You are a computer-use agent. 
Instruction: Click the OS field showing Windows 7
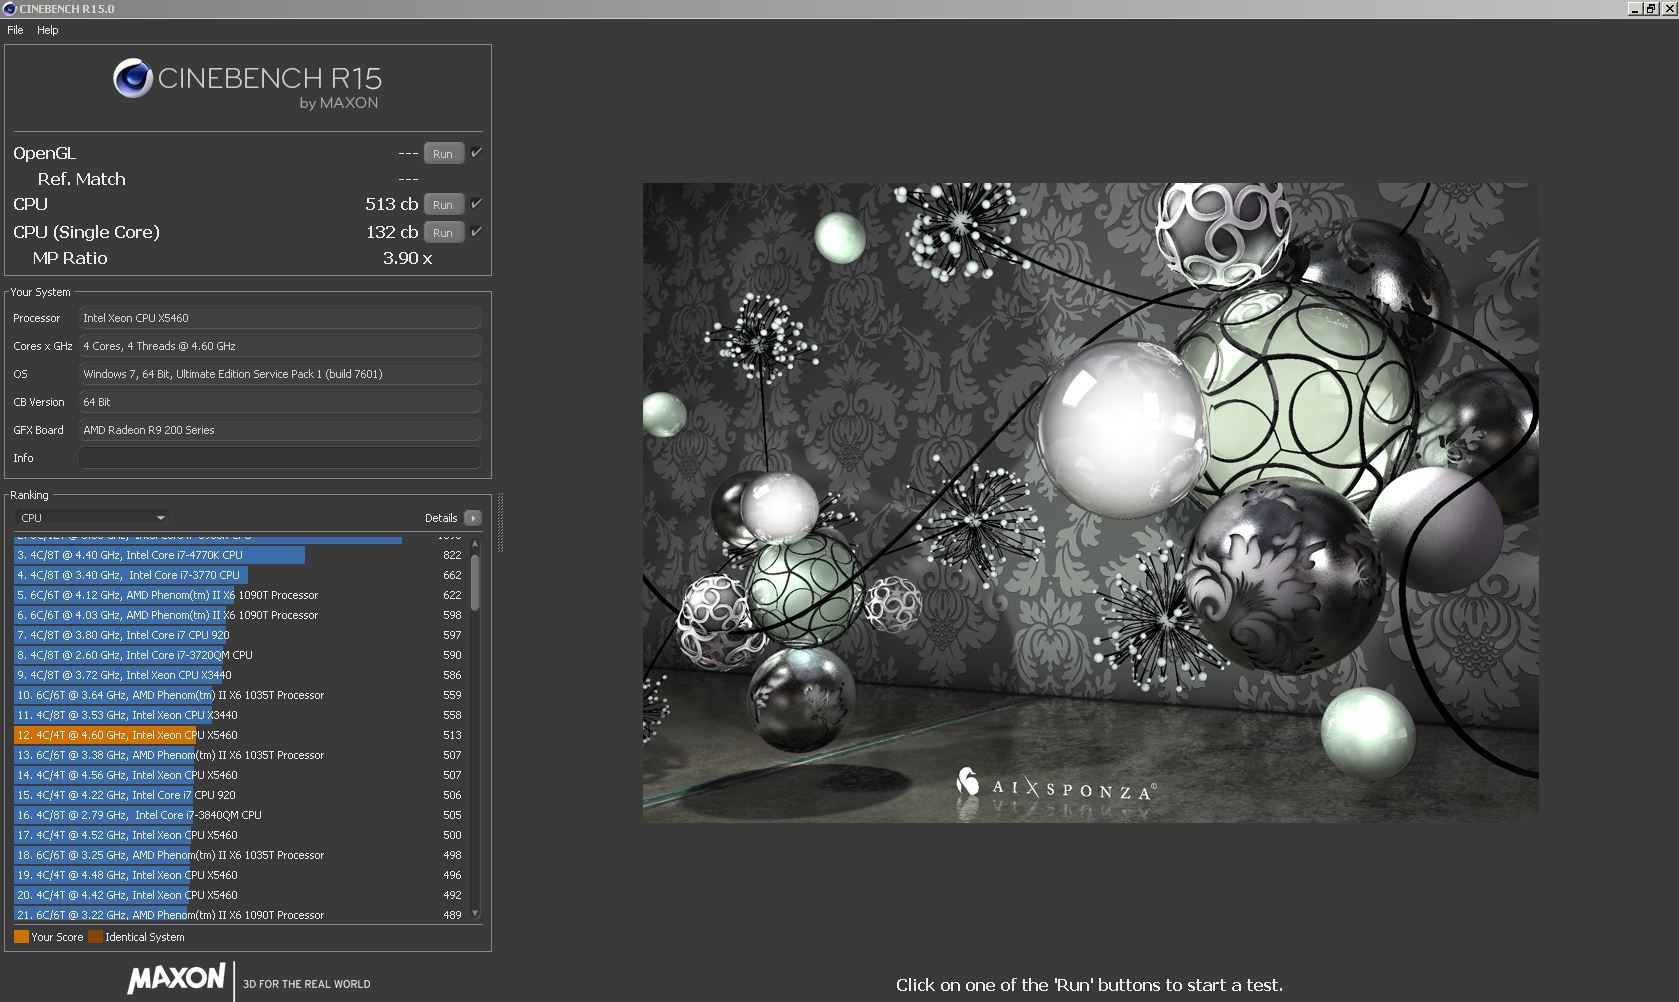tap(280, 374)
